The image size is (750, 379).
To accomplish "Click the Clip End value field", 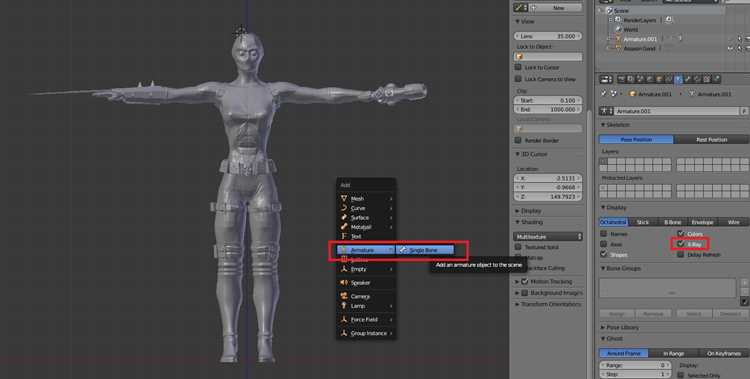I will click(x=548, y=109).
